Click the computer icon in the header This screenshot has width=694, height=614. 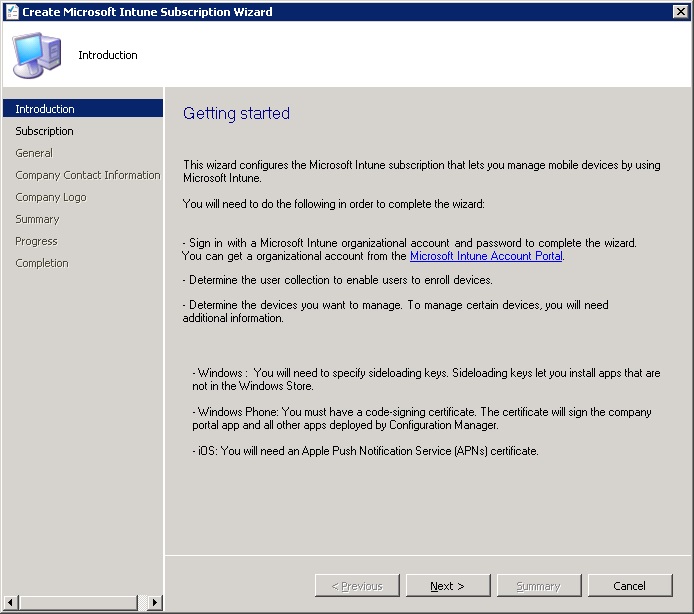tap(36, 55)
